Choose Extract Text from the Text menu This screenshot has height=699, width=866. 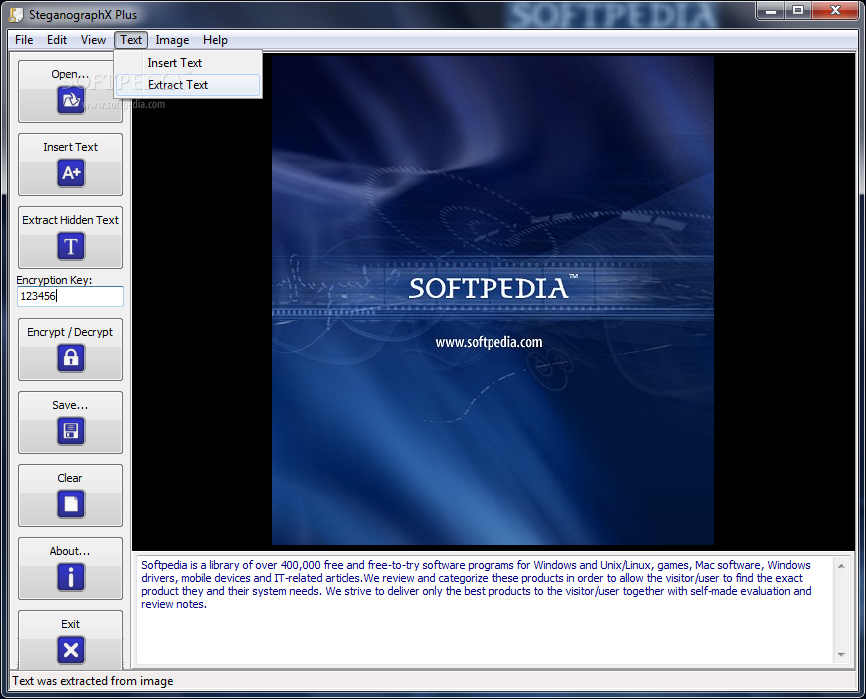(188, 85)
